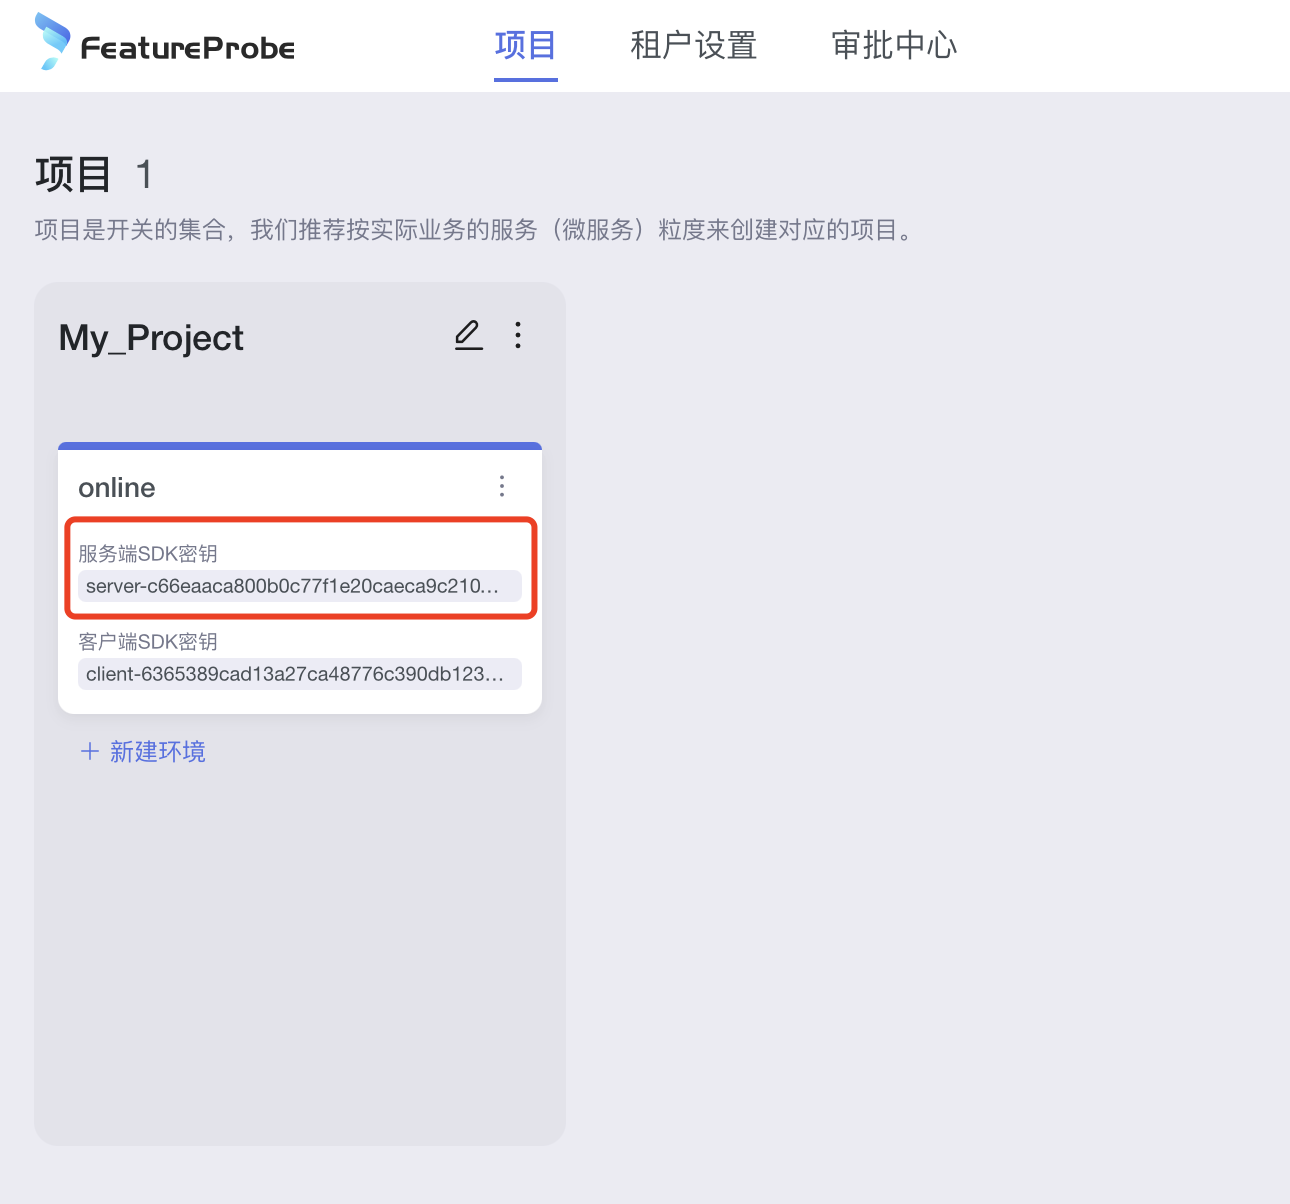Screen dimensions: 1290x1204
Task: Click the project count number 1
Action: [144, 175]
